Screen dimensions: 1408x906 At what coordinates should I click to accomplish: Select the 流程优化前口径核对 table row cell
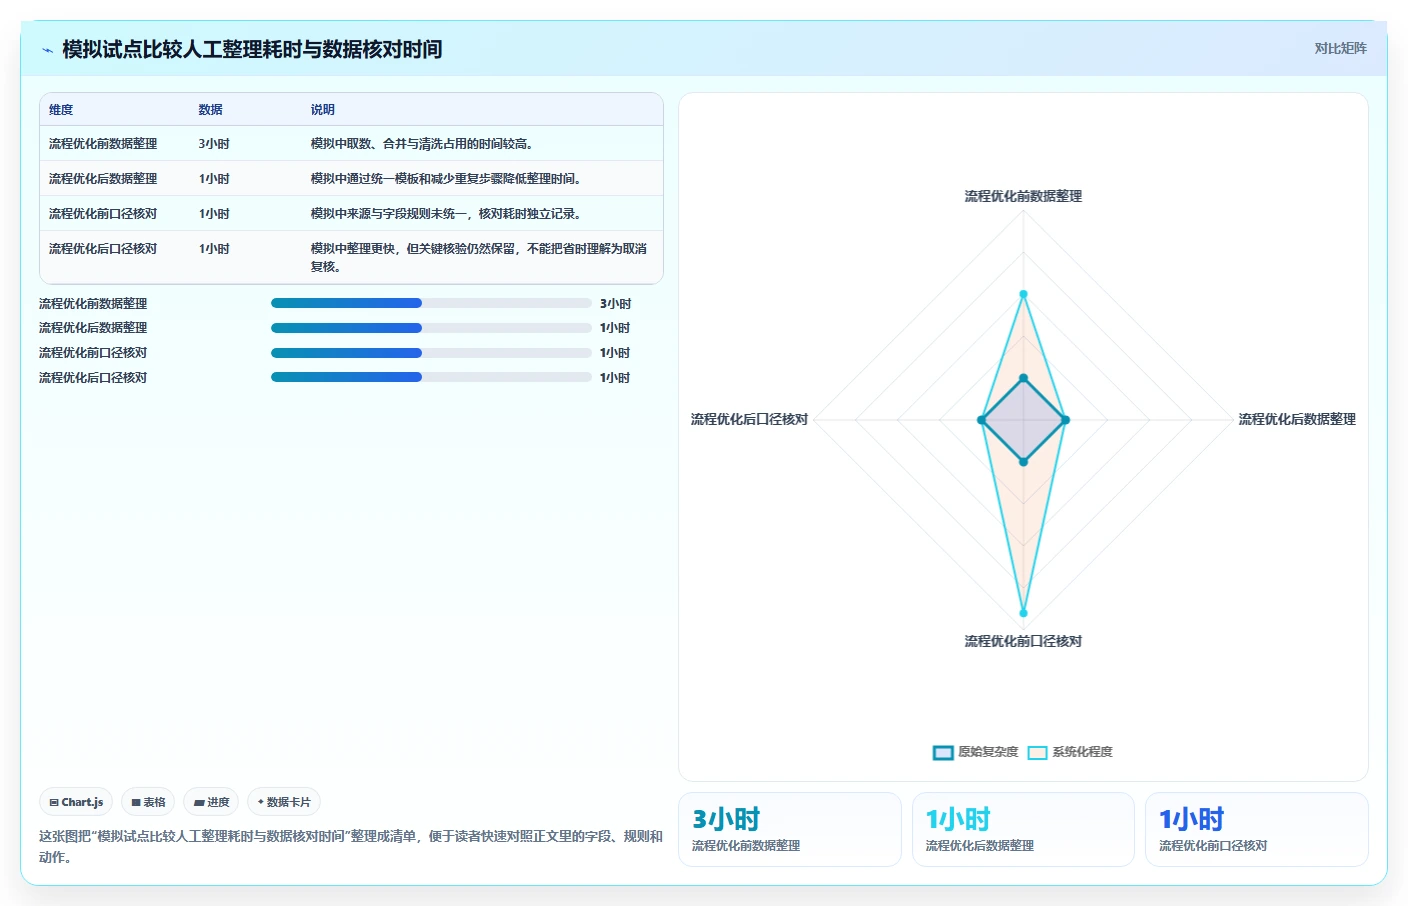[x=103, y=214]
